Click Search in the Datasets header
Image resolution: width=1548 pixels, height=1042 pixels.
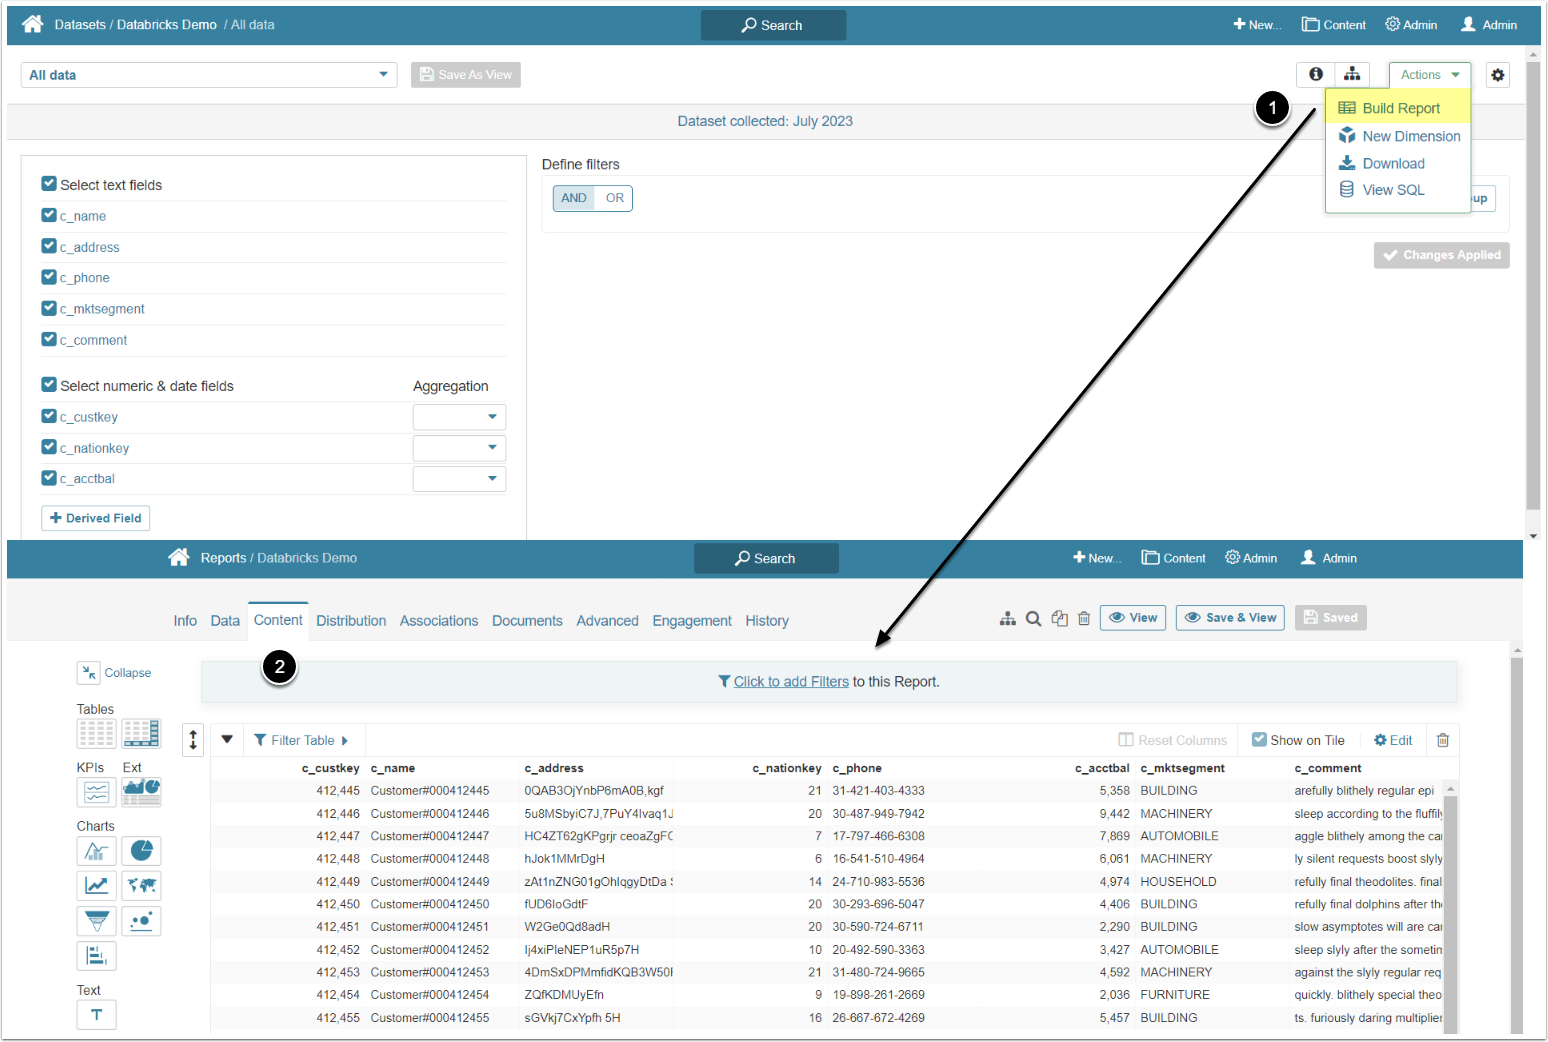click(773, 25)
